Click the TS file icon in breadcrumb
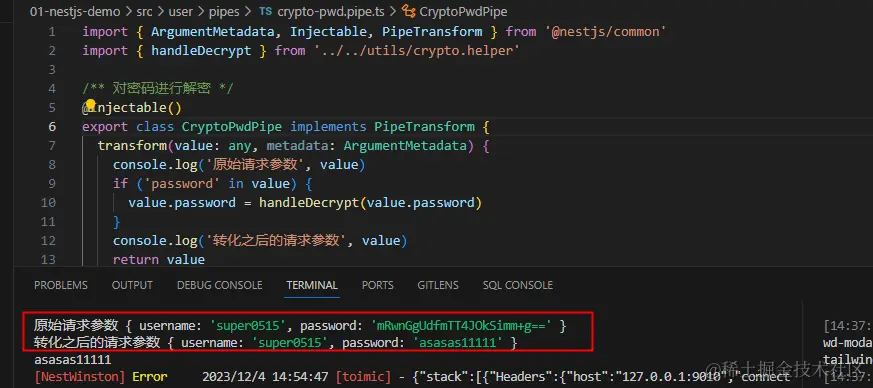 coord(266,11)
